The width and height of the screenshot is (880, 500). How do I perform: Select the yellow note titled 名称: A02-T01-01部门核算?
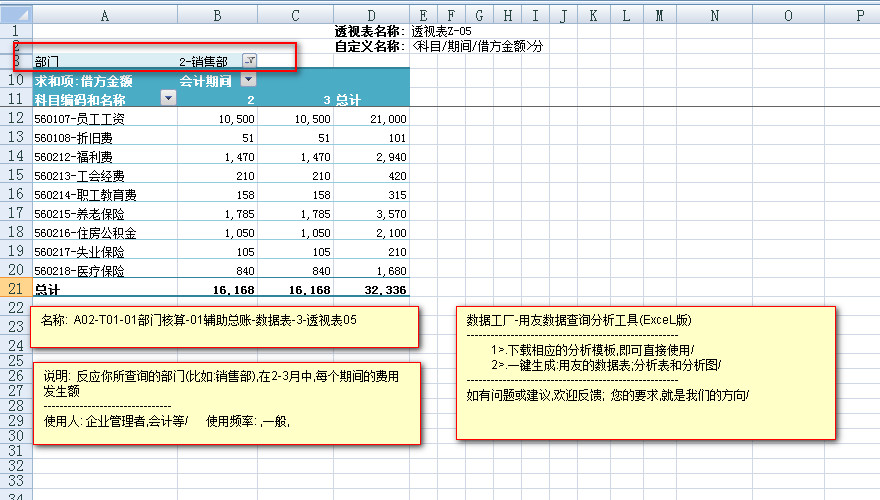226,327
